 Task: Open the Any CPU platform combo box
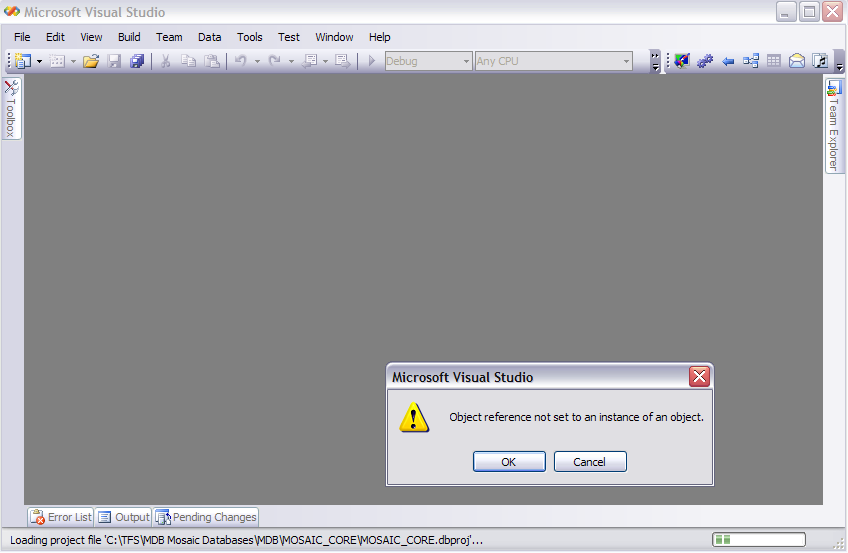click(x=554, y=61)
